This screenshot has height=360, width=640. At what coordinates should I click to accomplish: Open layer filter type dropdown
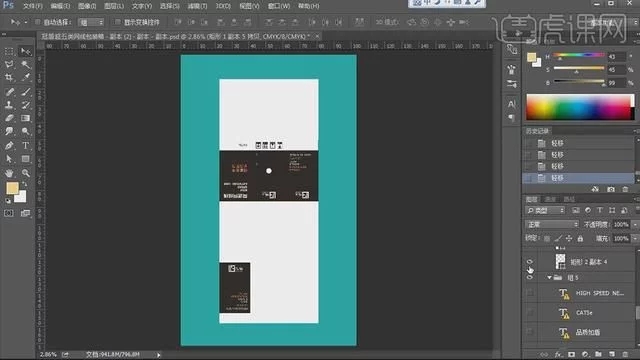click(545, 210)
